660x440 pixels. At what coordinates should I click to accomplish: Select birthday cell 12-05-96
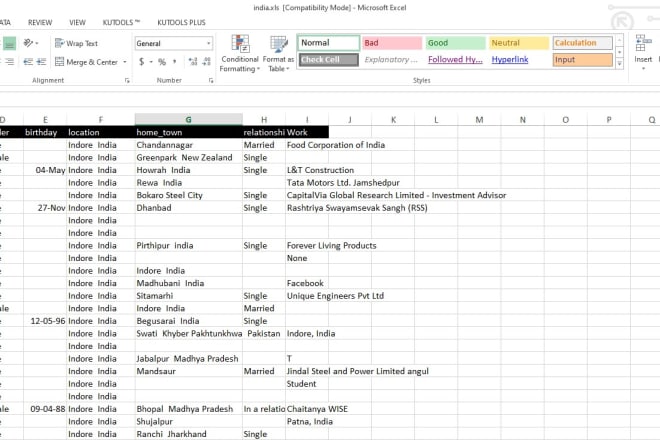(x=45, y=321)
